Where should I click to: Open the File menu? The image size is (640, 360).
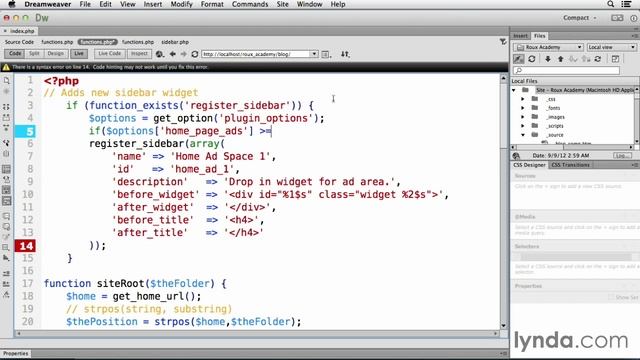[85, 4]
